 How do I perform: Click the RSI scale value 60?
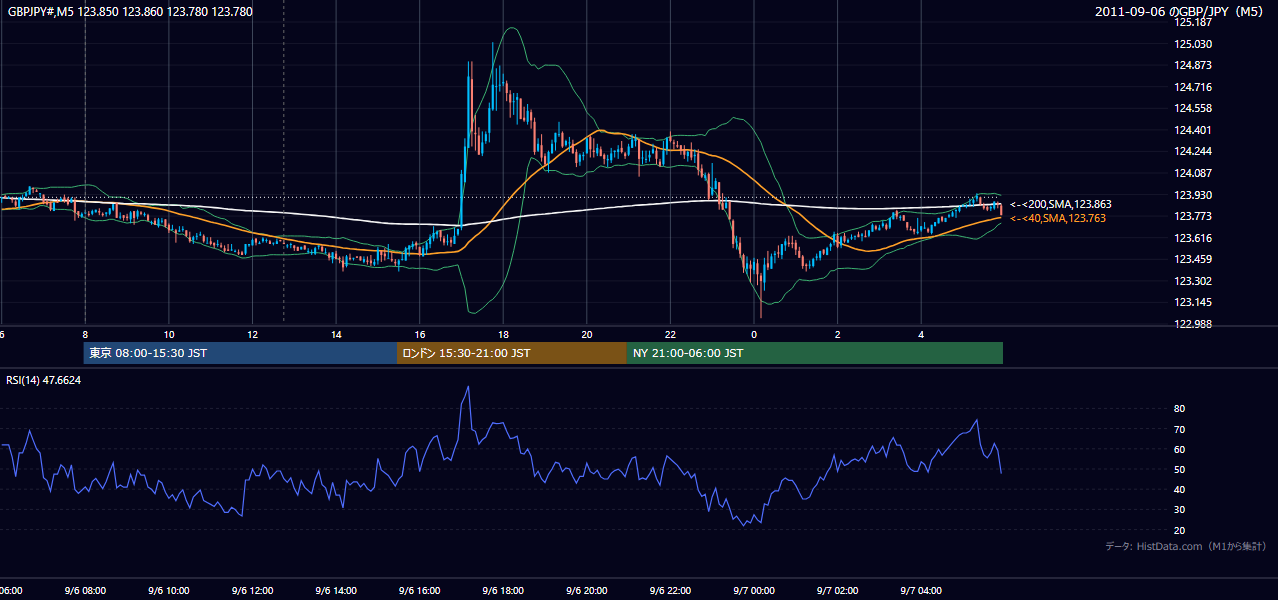pos(1179,449)
